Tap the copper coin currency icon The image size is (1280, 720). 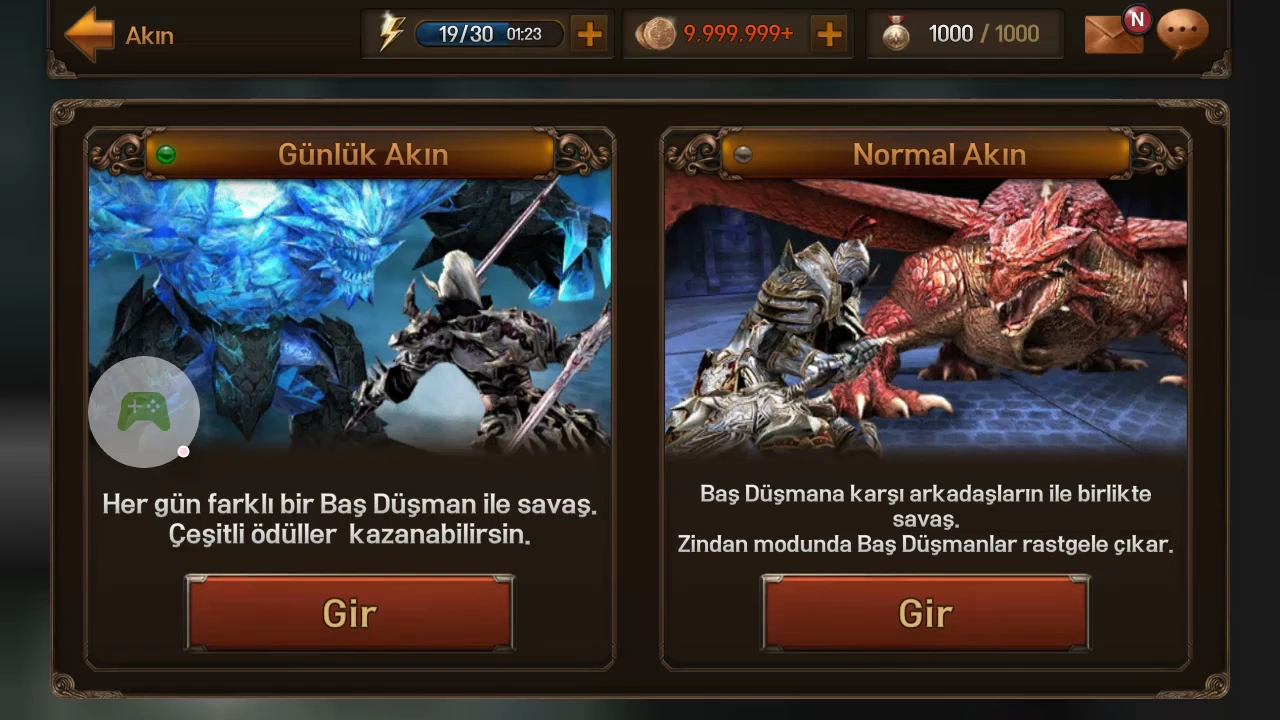(x=655, y=34)
